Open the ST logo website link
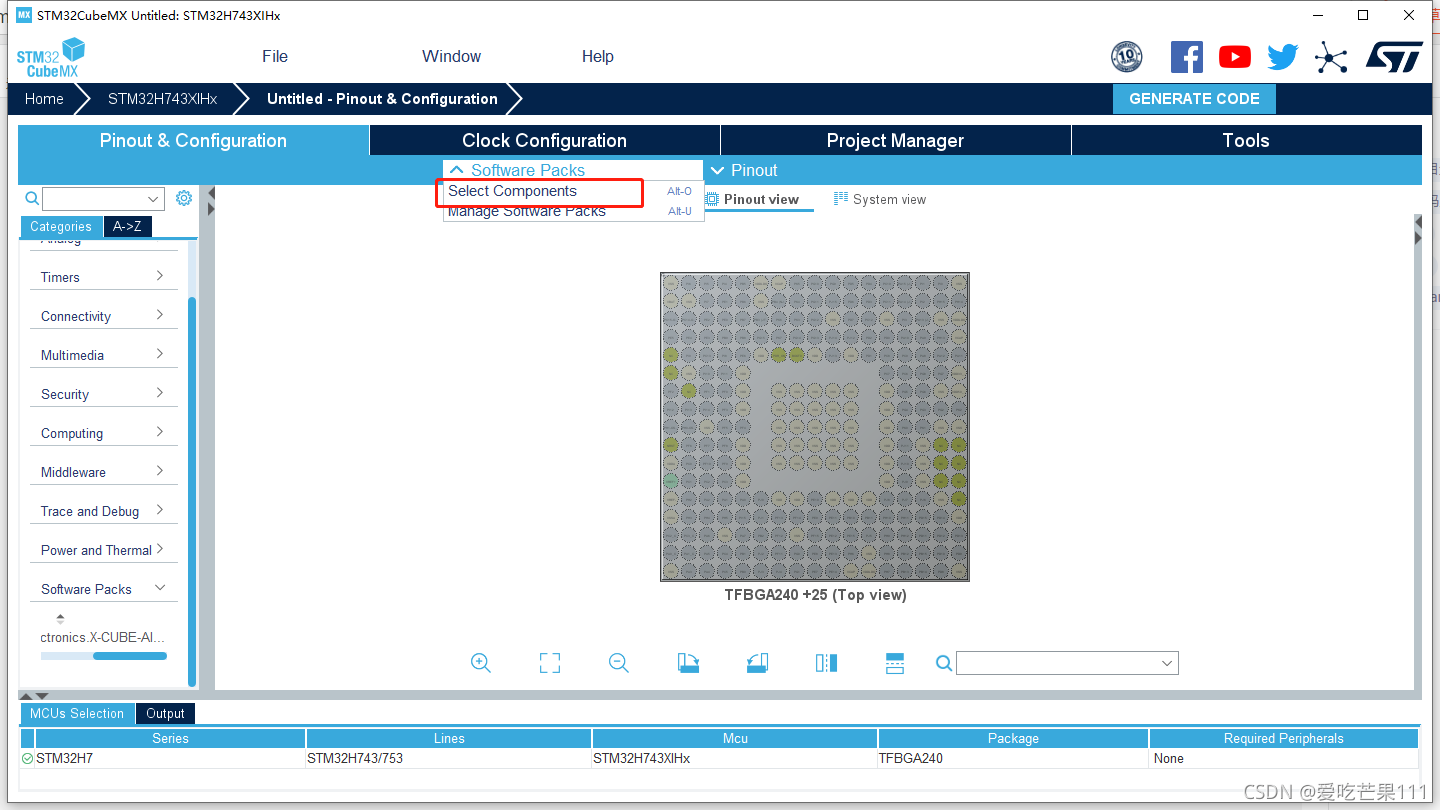 [x=1394, y=57]
